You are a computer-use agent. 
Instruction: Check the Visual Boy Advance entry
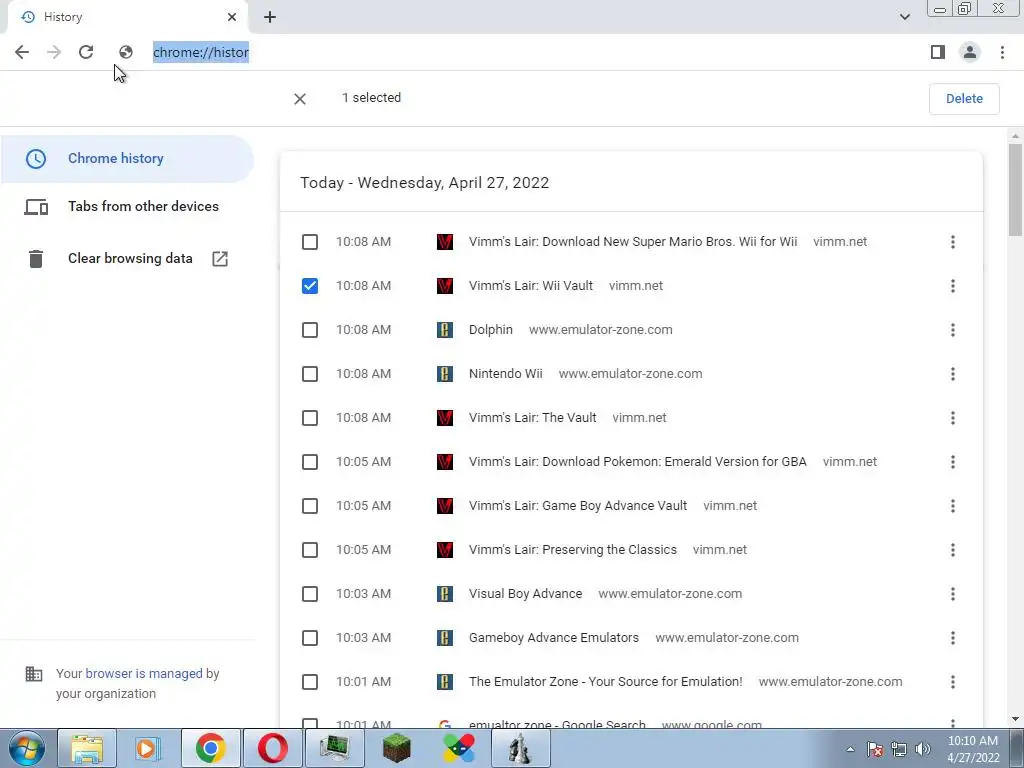pyautogui.click(x=310, y=594)
